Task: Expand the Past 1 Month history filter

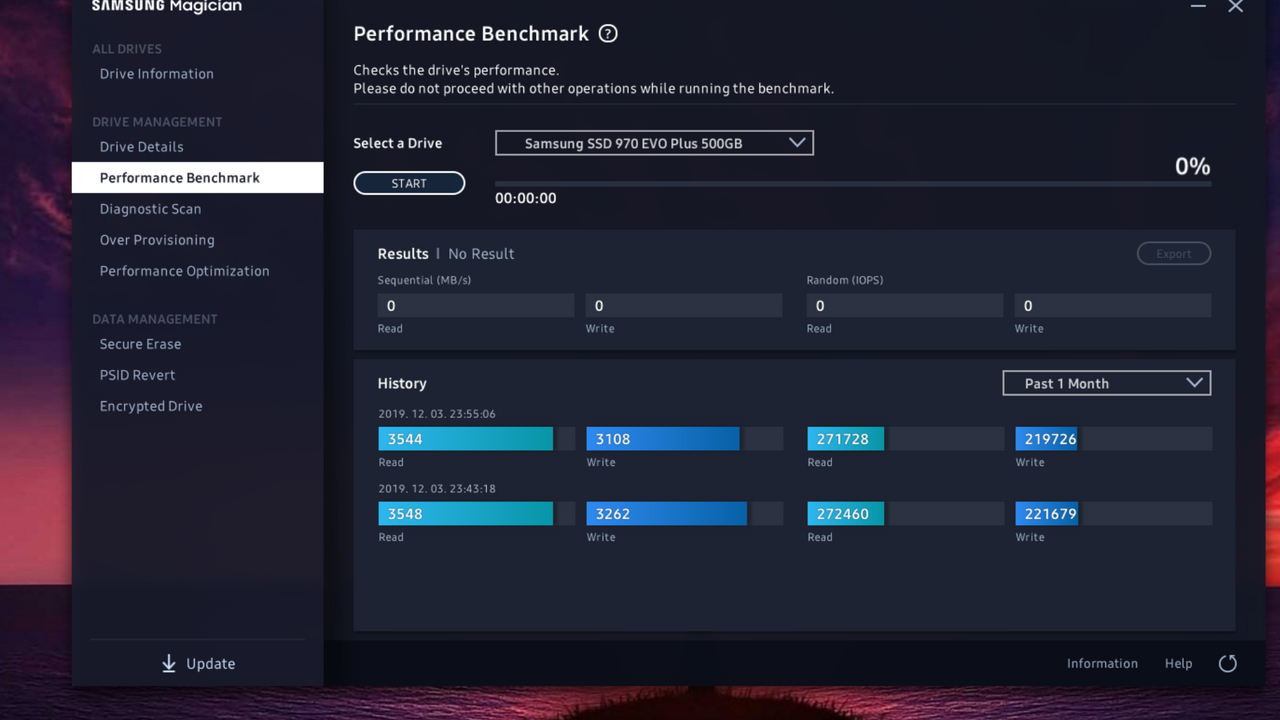Action: [x=1107, y=383]
